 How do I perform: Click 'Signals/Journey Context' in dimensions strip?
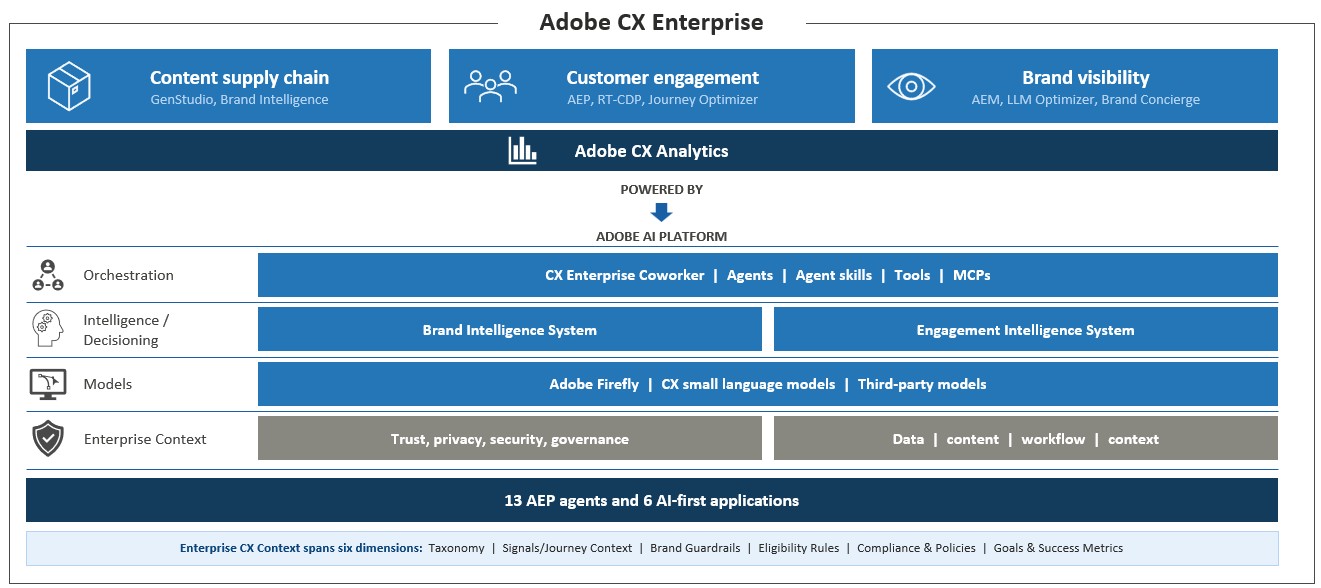568,548
